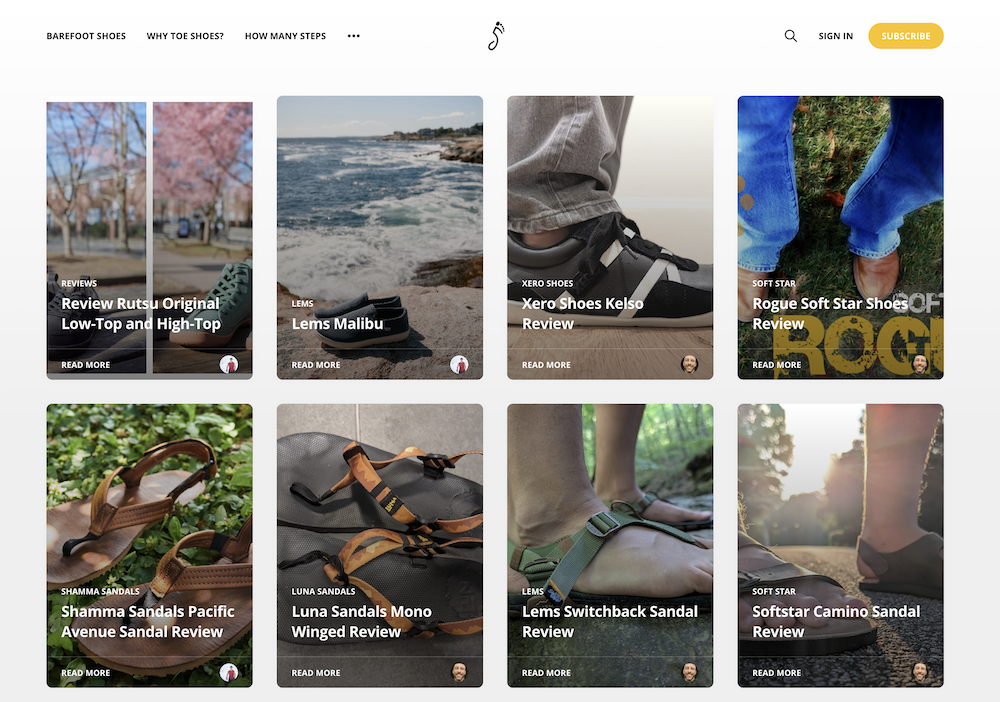1000x702 pixels.
Task: Open Review Rutsu Original Low-Top and High-Top title
Action: 141,313
